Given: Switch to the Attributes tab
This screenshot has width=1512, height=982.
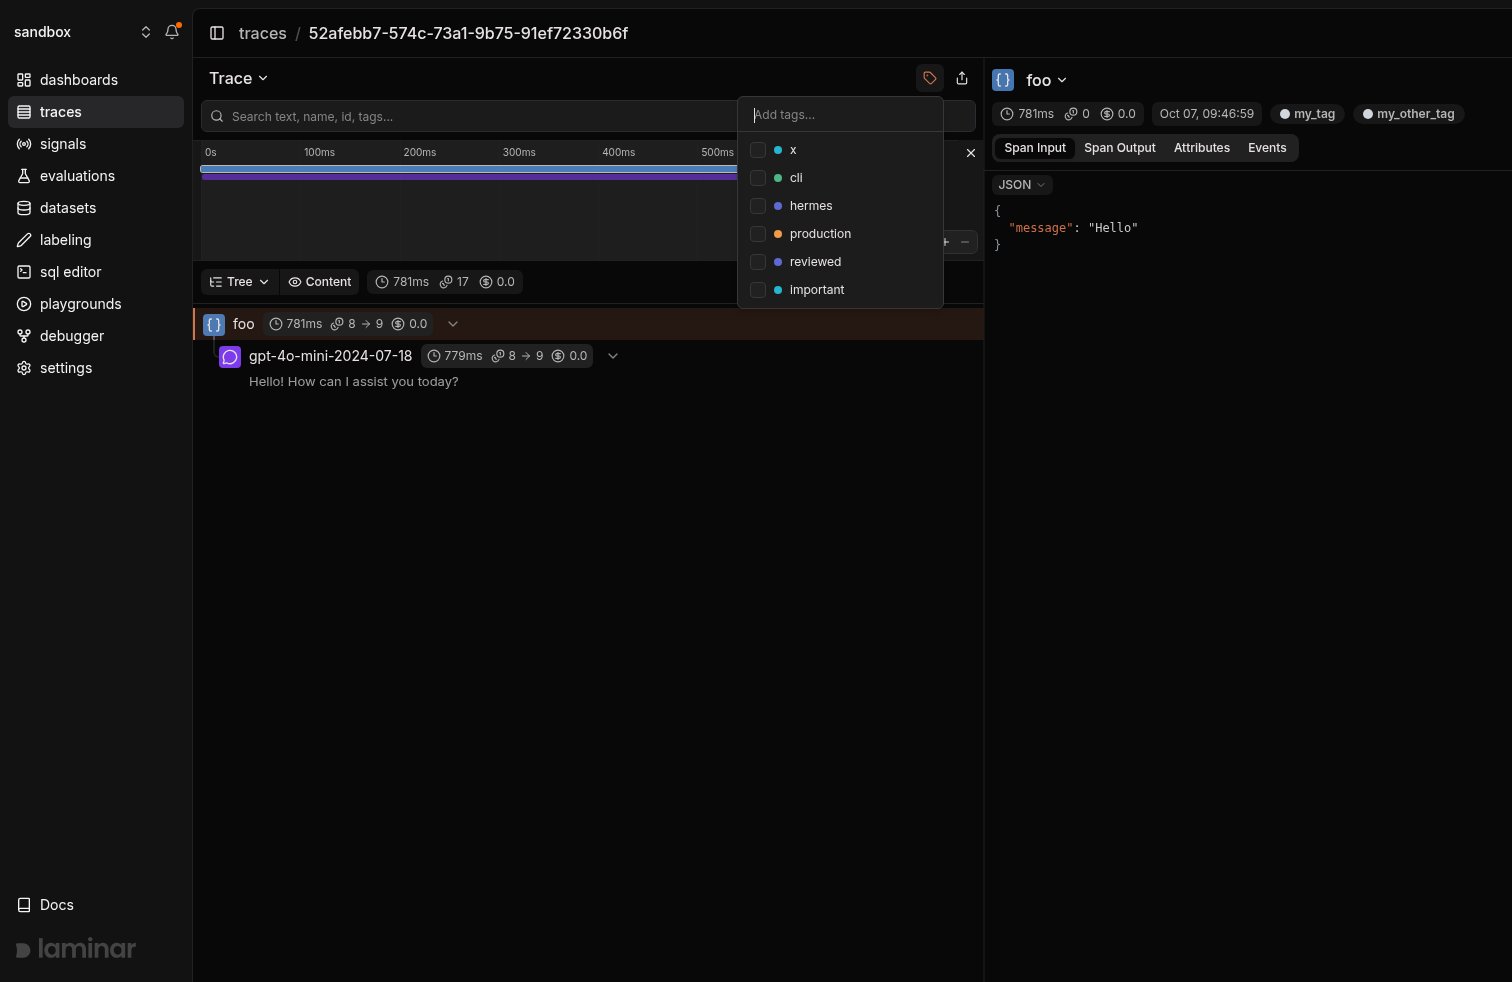Looking at the screenshot, I should point(1202,148).
